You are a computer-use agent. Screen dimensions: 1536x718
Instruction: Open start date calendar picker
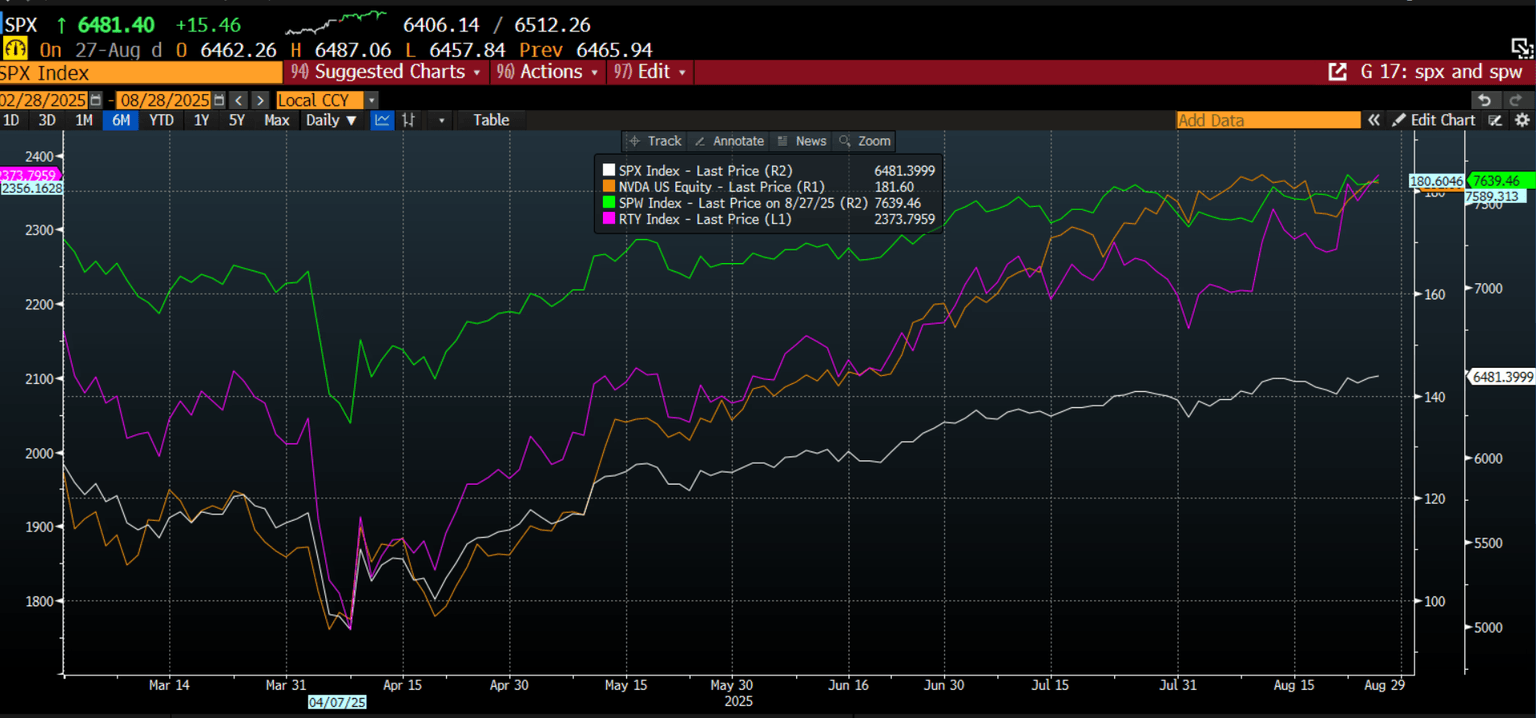96,100
